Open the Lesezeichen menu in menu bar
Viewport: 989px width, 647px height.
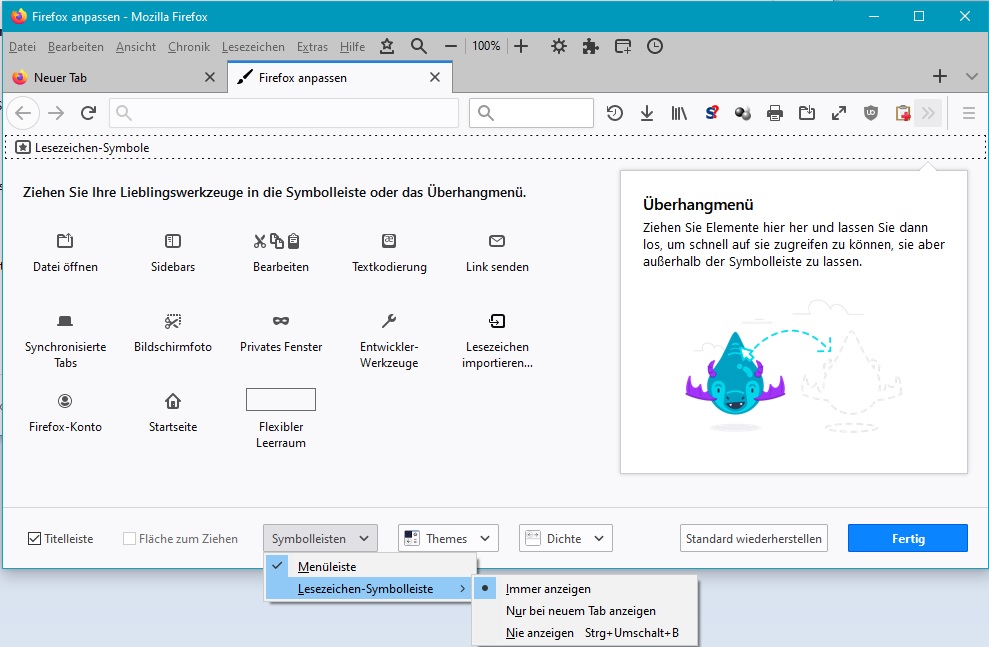tap(253, 47)
